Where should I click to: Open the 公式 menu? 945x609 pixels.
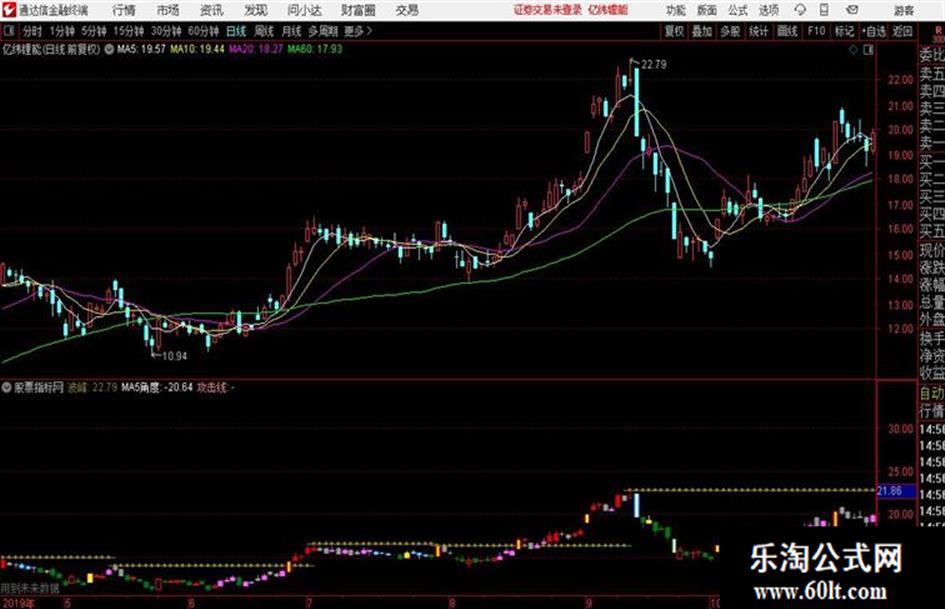point(738,10)
